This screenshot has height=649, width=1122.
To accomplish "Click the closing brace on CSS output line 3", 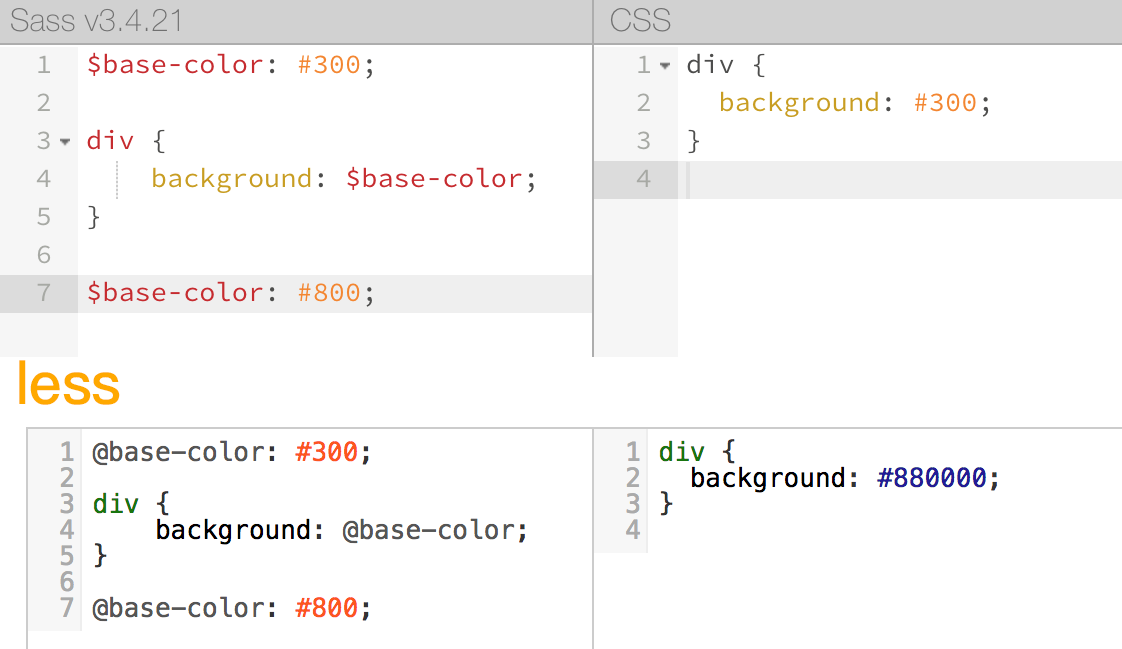I will [693, 141].
